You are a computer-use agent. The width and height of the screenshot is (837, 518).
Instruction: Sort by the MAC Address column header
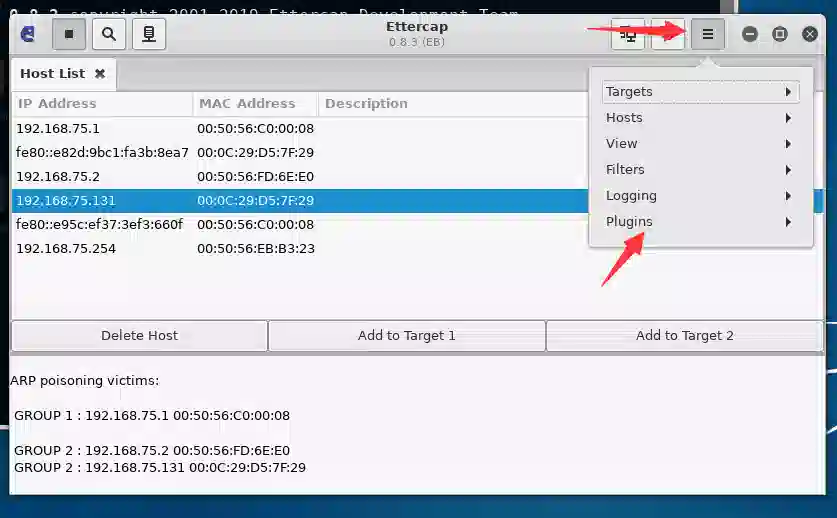point(255,104)
